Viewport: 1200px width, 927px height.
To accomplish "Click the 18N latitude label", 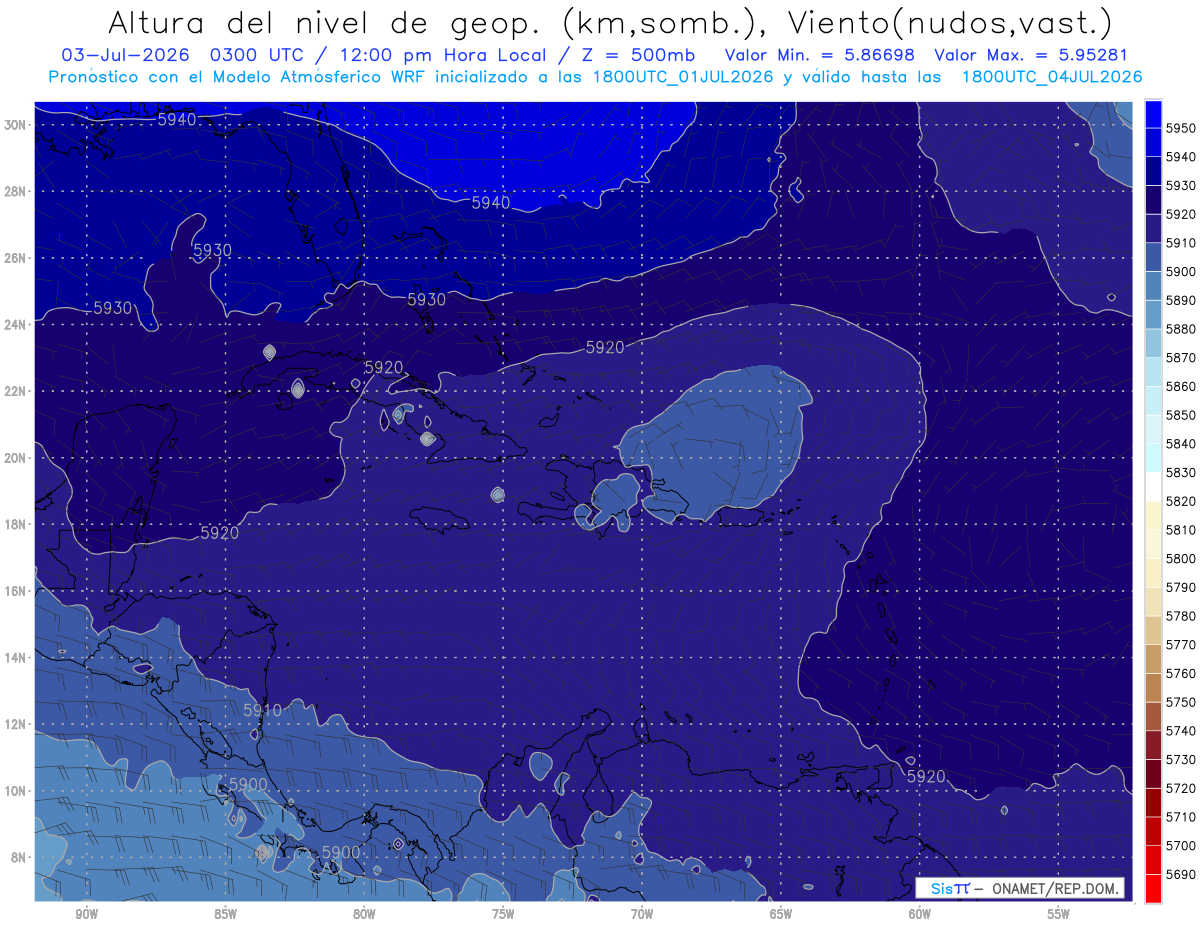I will [15, 524].
